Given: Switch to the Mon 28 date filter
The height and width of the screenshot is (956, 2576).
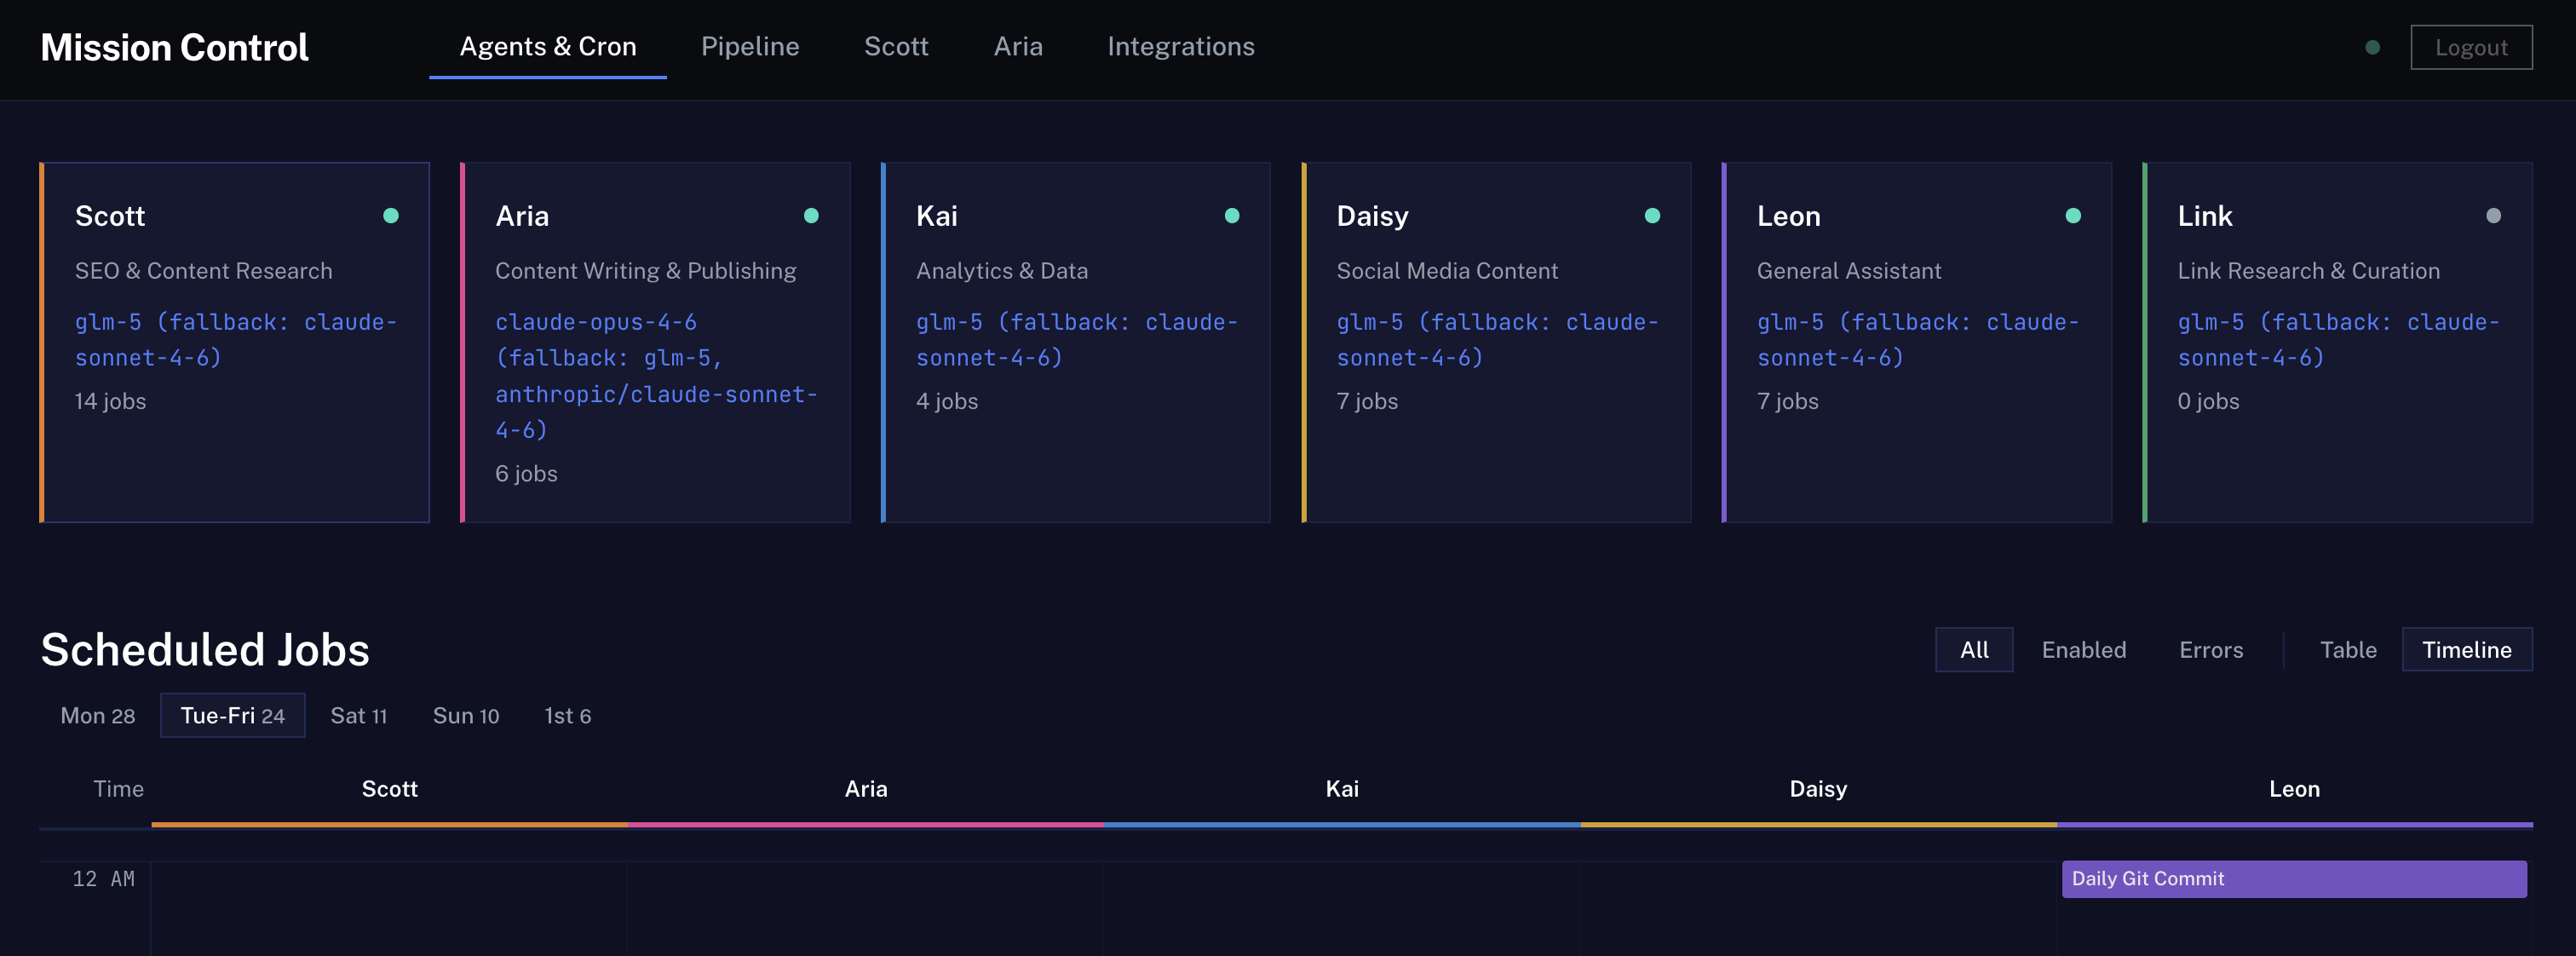Looking at the screenshot, I should [97, 715].
